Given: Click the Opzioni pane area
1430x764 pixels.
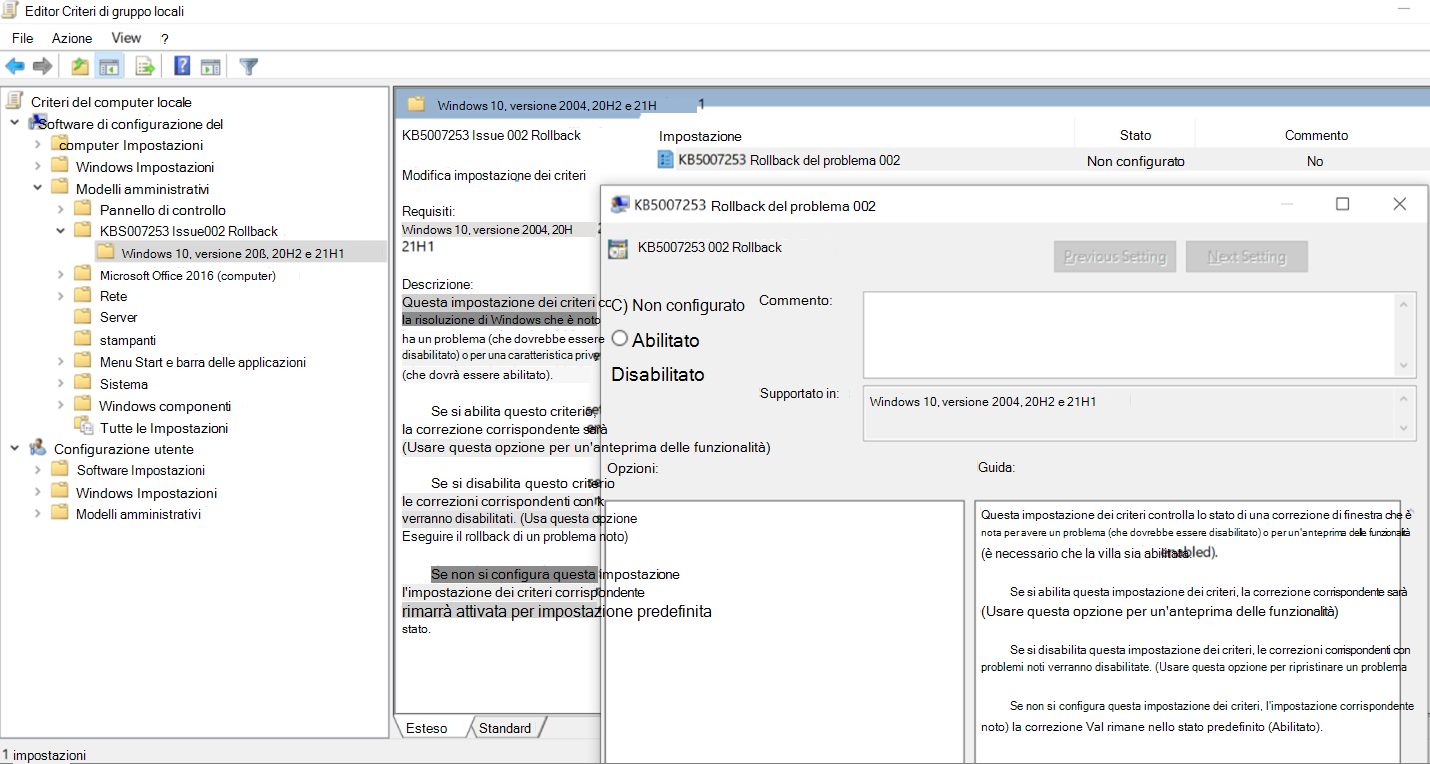Looking at the screenshot, I should [x=784, y=630].
